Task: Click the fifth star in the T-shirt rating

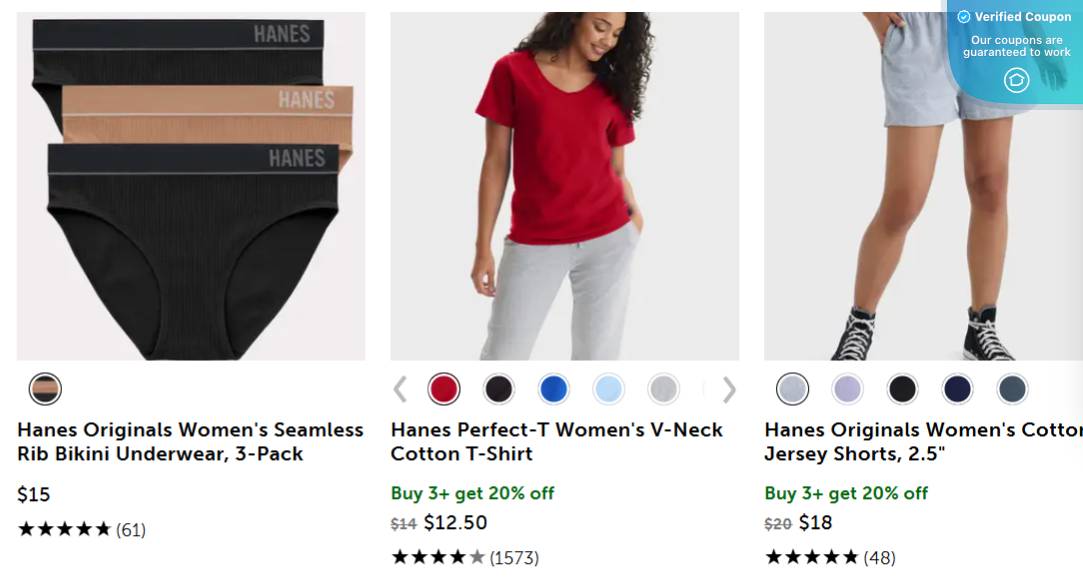Action: tap(472, 557)
